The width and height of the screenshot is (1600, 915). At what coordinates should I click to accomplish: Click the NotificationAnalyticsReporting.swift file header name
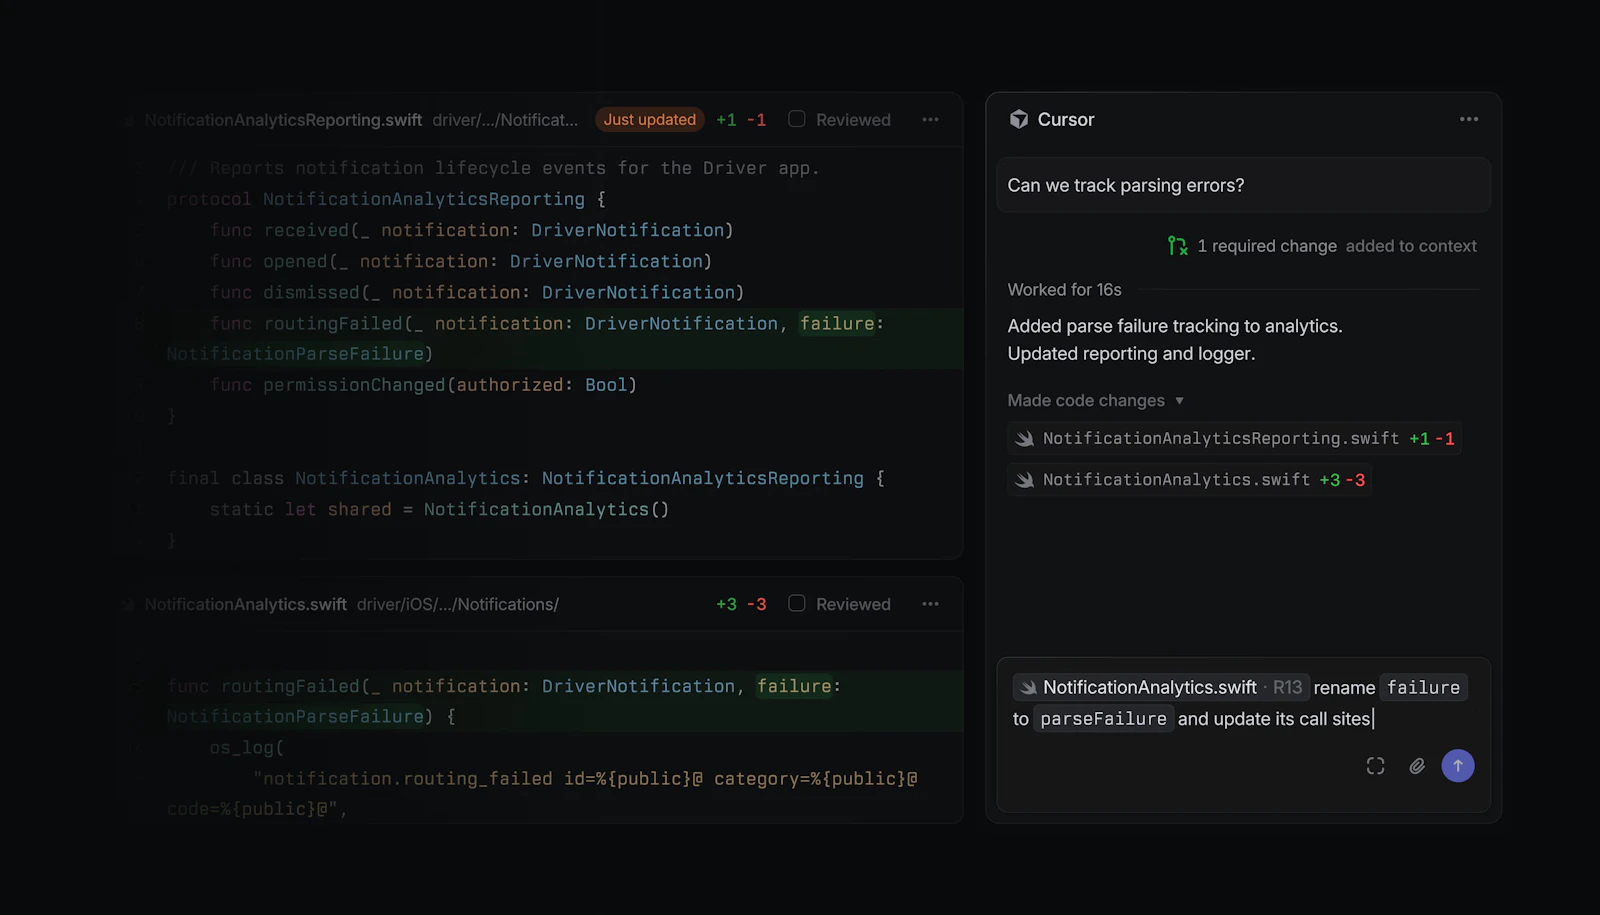[283, 120]
